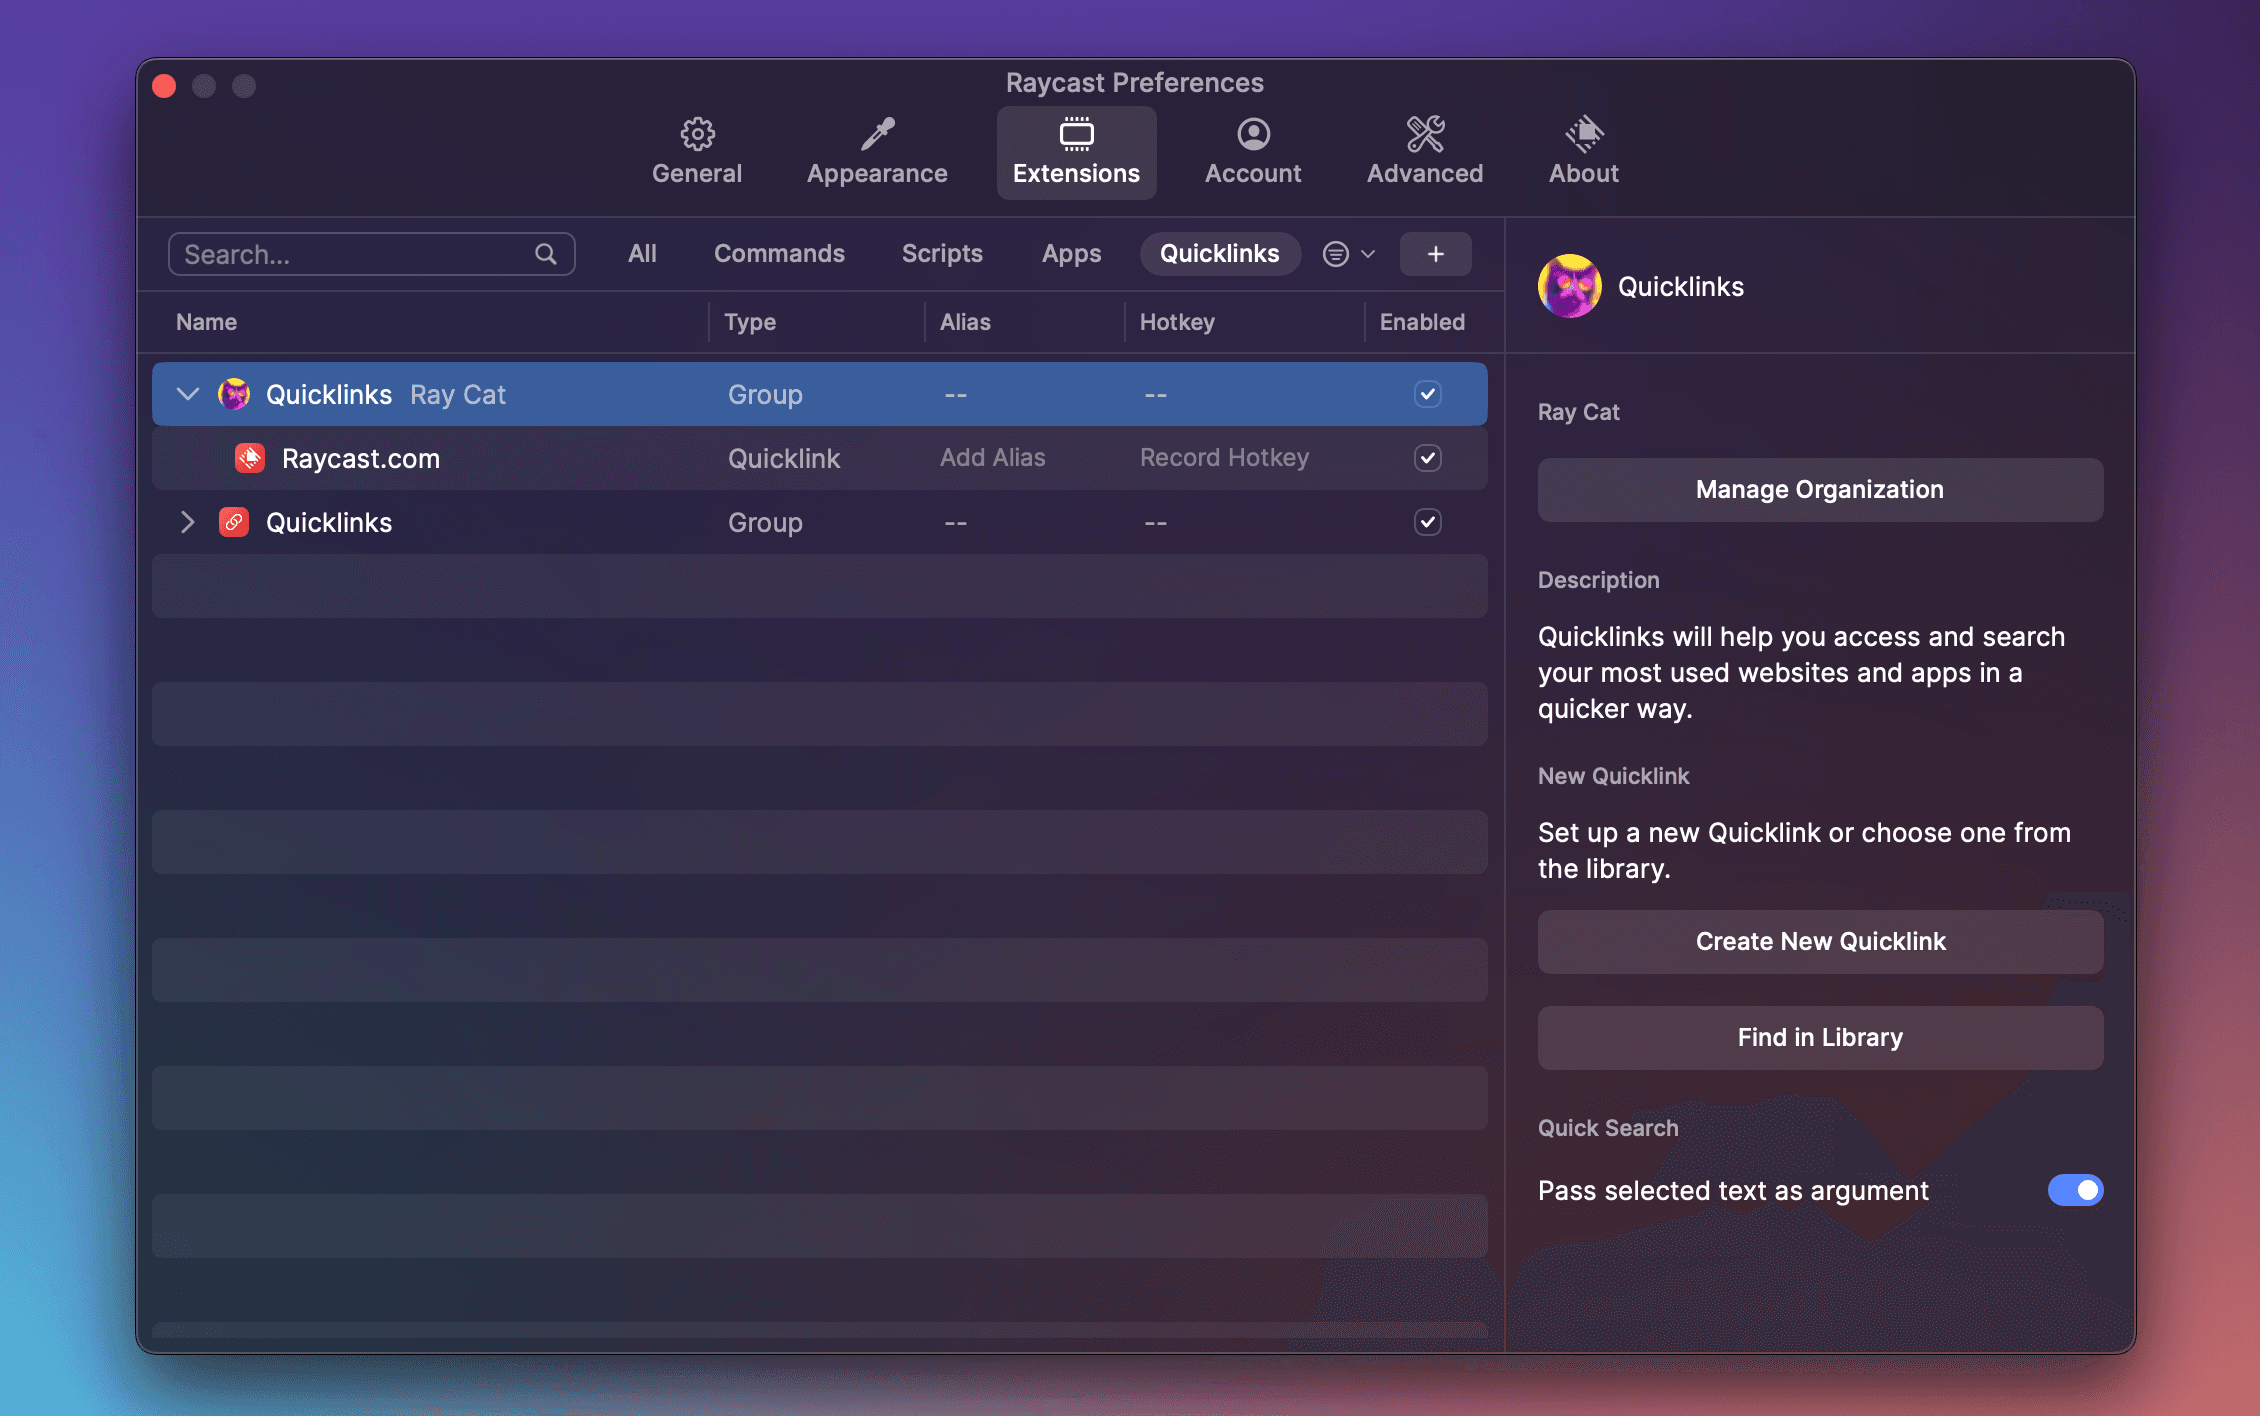Open Account settings via person icon

pyautogui.click(x=1252, y=133)
